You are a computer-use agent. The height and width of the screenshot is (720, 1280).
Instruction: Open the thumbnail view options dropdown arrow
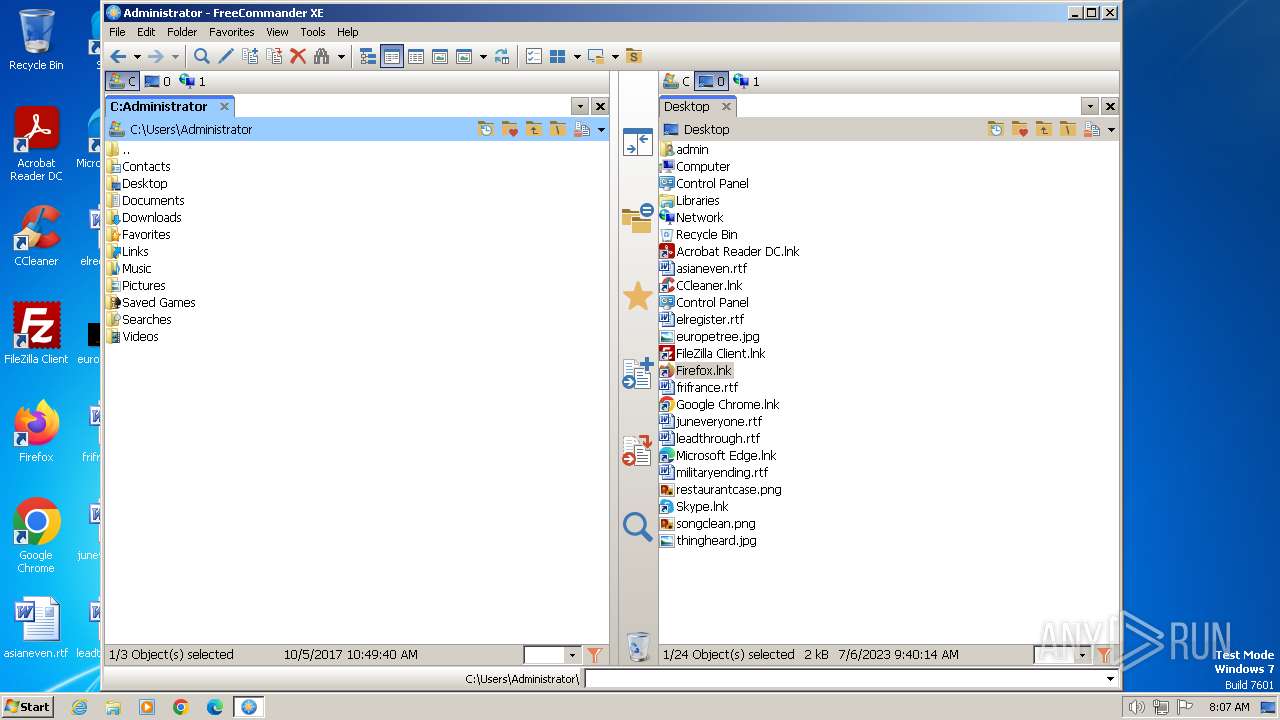coord(483,57)
